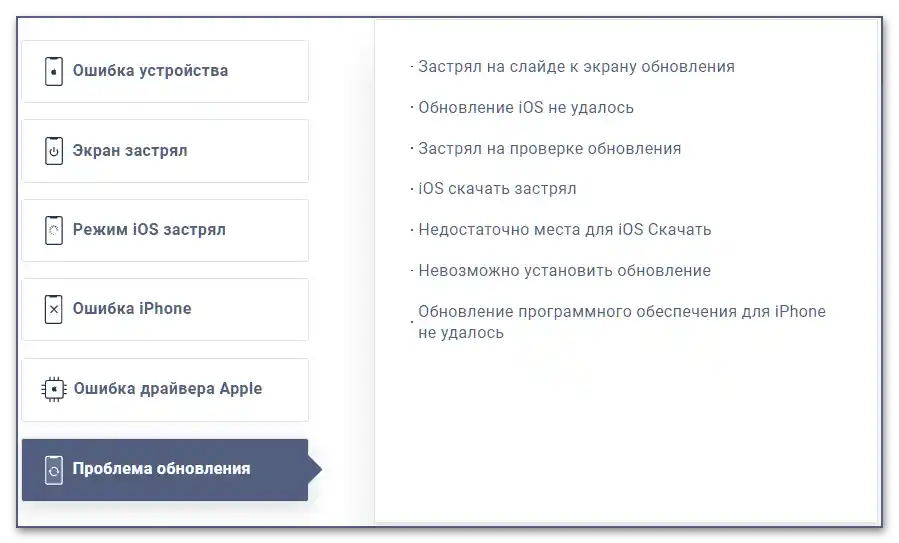This screenshot has width=899, height=543.
Task: Click the chip icon beside Ошибка драйвера Apple
Action: pos(54,389)
